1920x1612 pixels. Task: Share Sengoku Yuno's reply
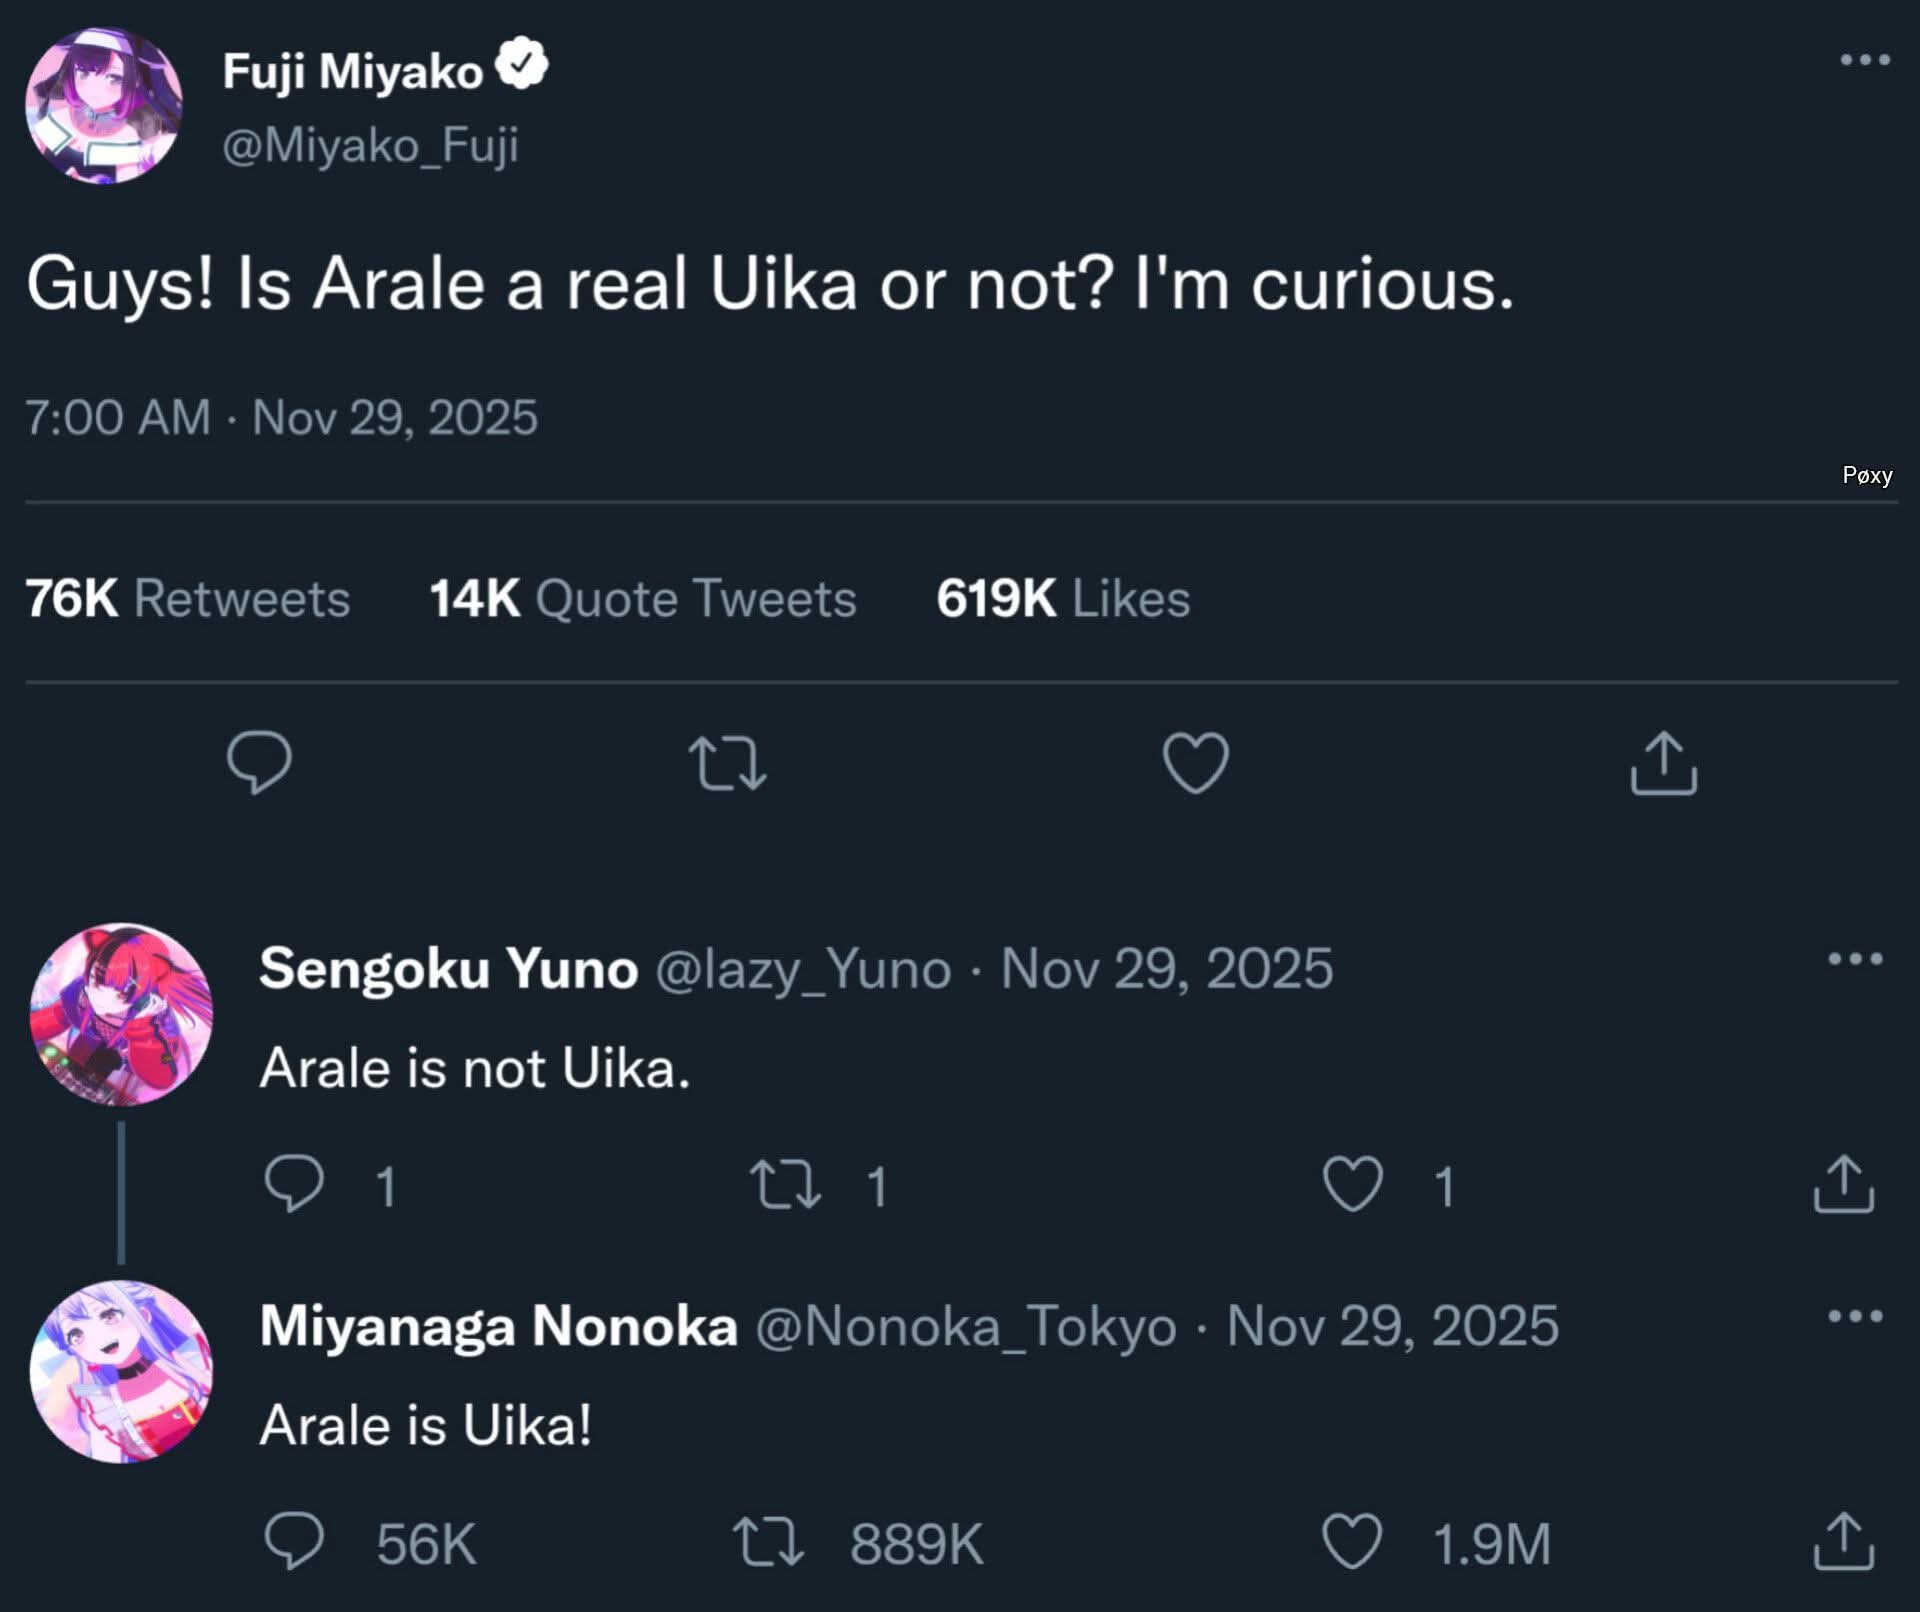click(1843, 1184)
